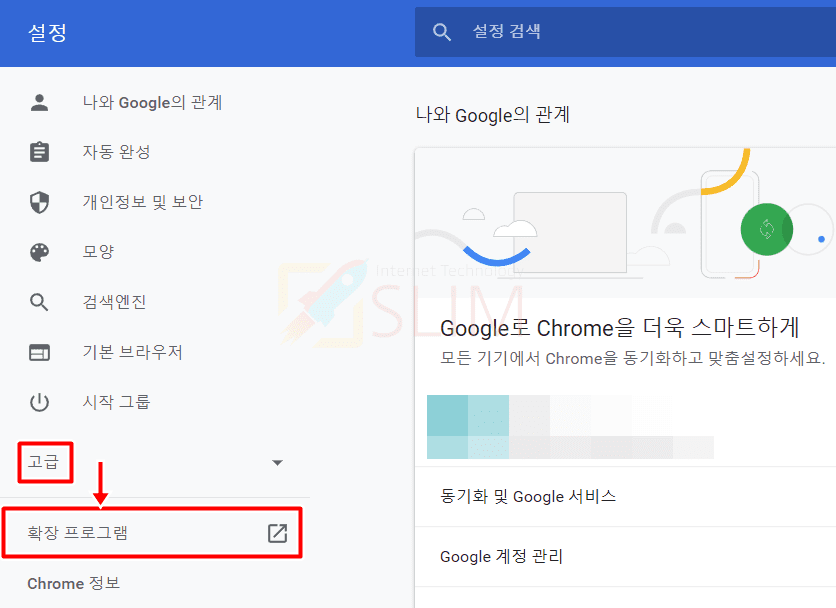Screen dimensions: 836x608
Task: Click the person icon beside 나와 Google의 관계
Action: point(39,102)
